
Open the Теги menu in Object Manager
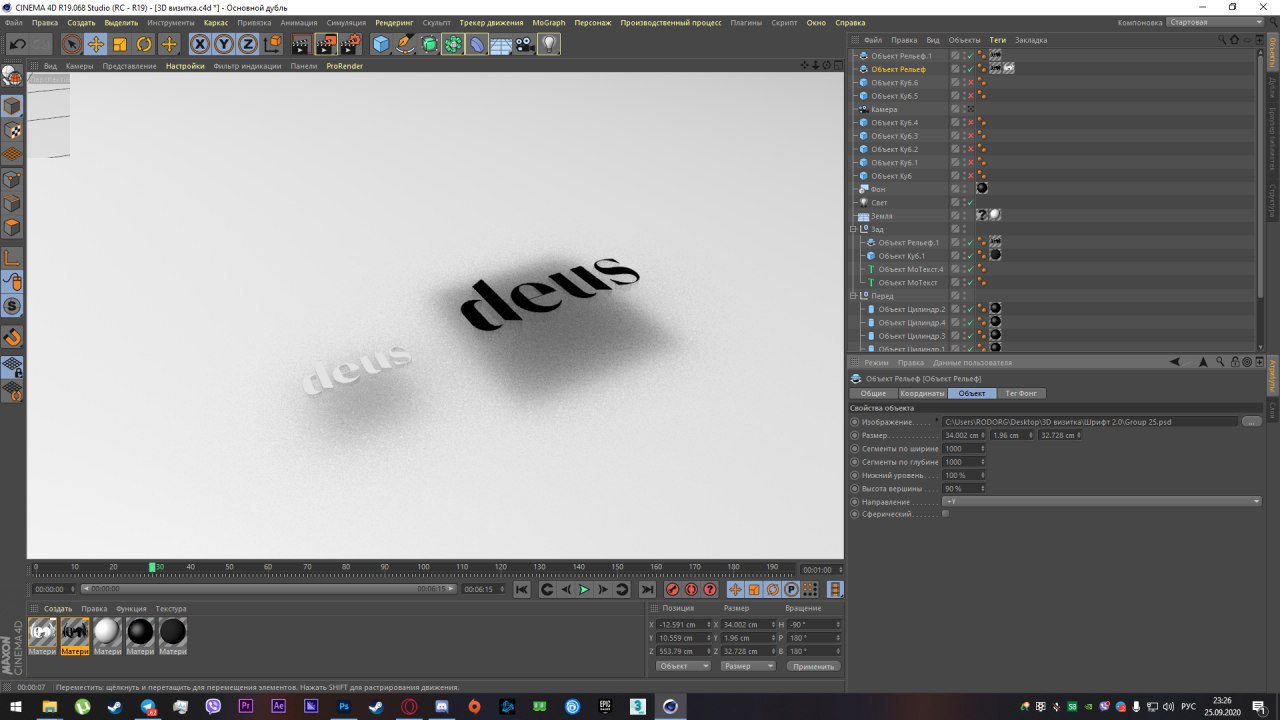(997, 40)
